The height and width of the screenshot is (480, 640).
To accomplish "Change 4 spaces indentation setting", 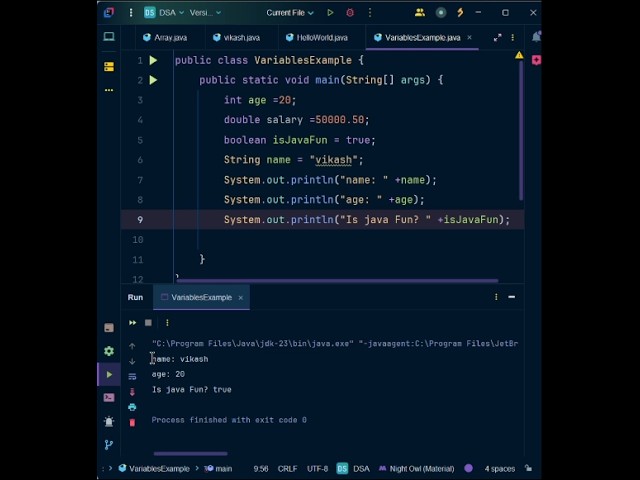I will [x=500, y=469].
